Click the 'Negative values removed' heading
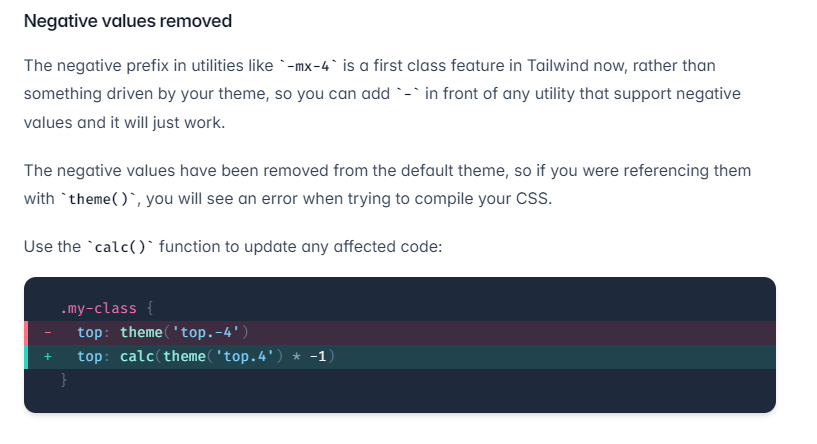 pos(128,21)
